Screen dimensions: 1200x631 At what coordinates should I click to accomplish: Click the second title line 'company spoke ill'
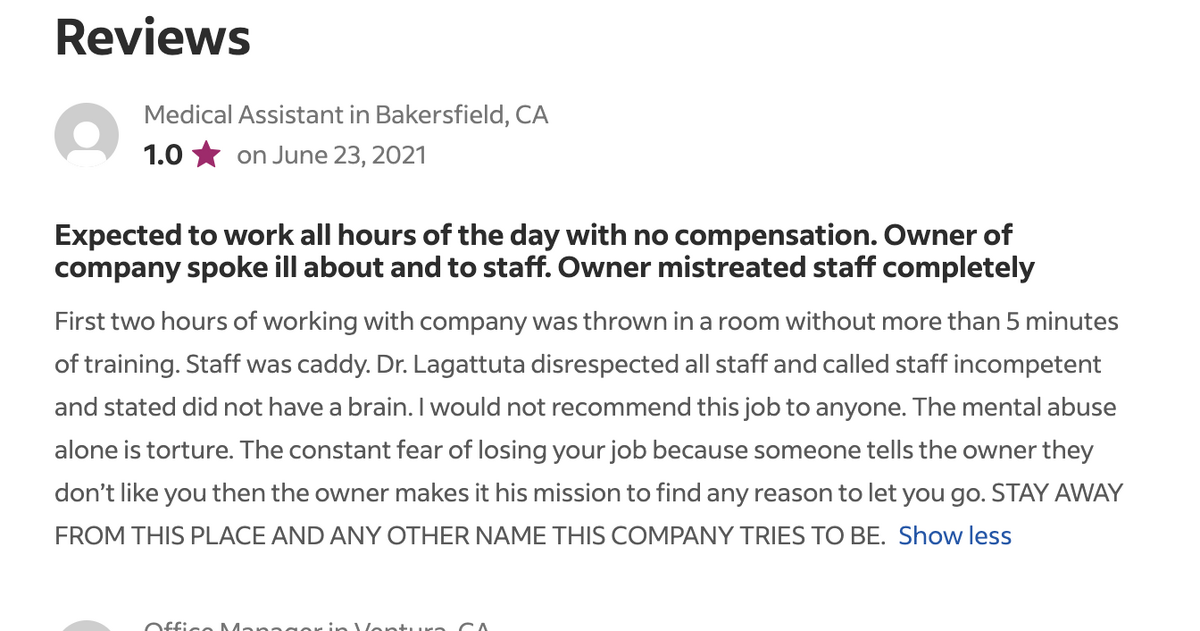544,268
